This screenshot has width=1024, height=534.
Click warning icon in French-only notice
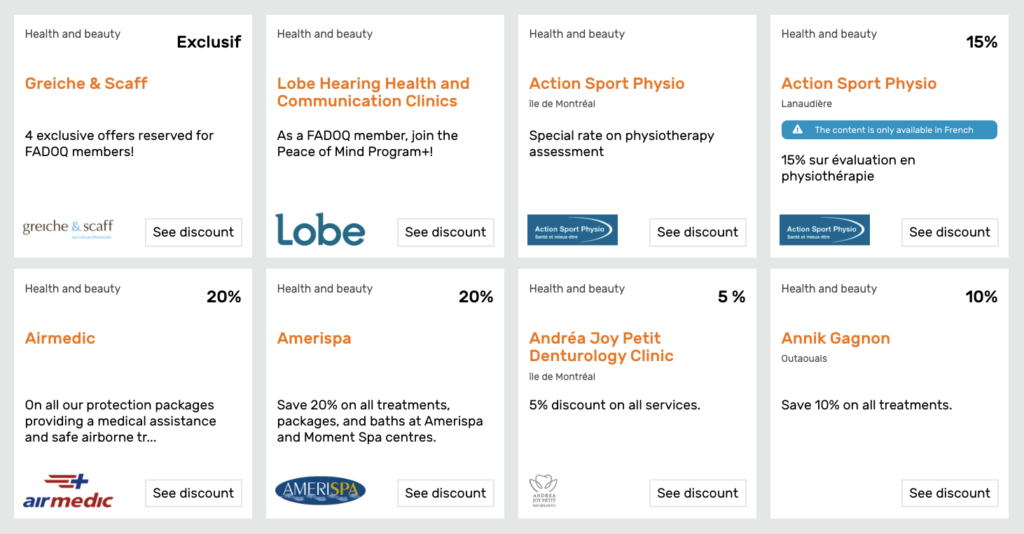point(797,130)
